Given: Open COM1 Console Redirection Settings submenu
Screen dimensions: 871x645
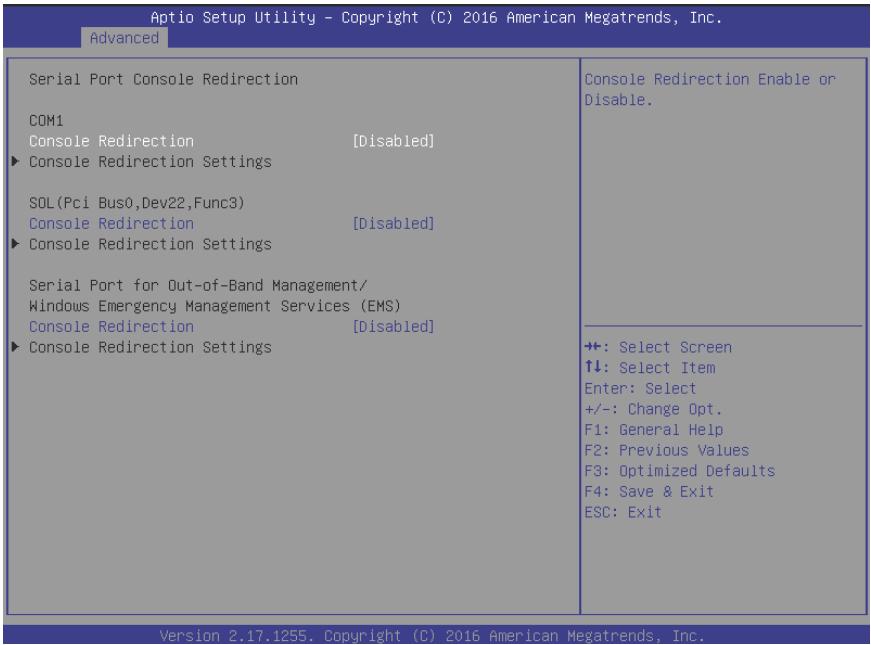Looking at the screenshot, I should click(x=151, y=162).
